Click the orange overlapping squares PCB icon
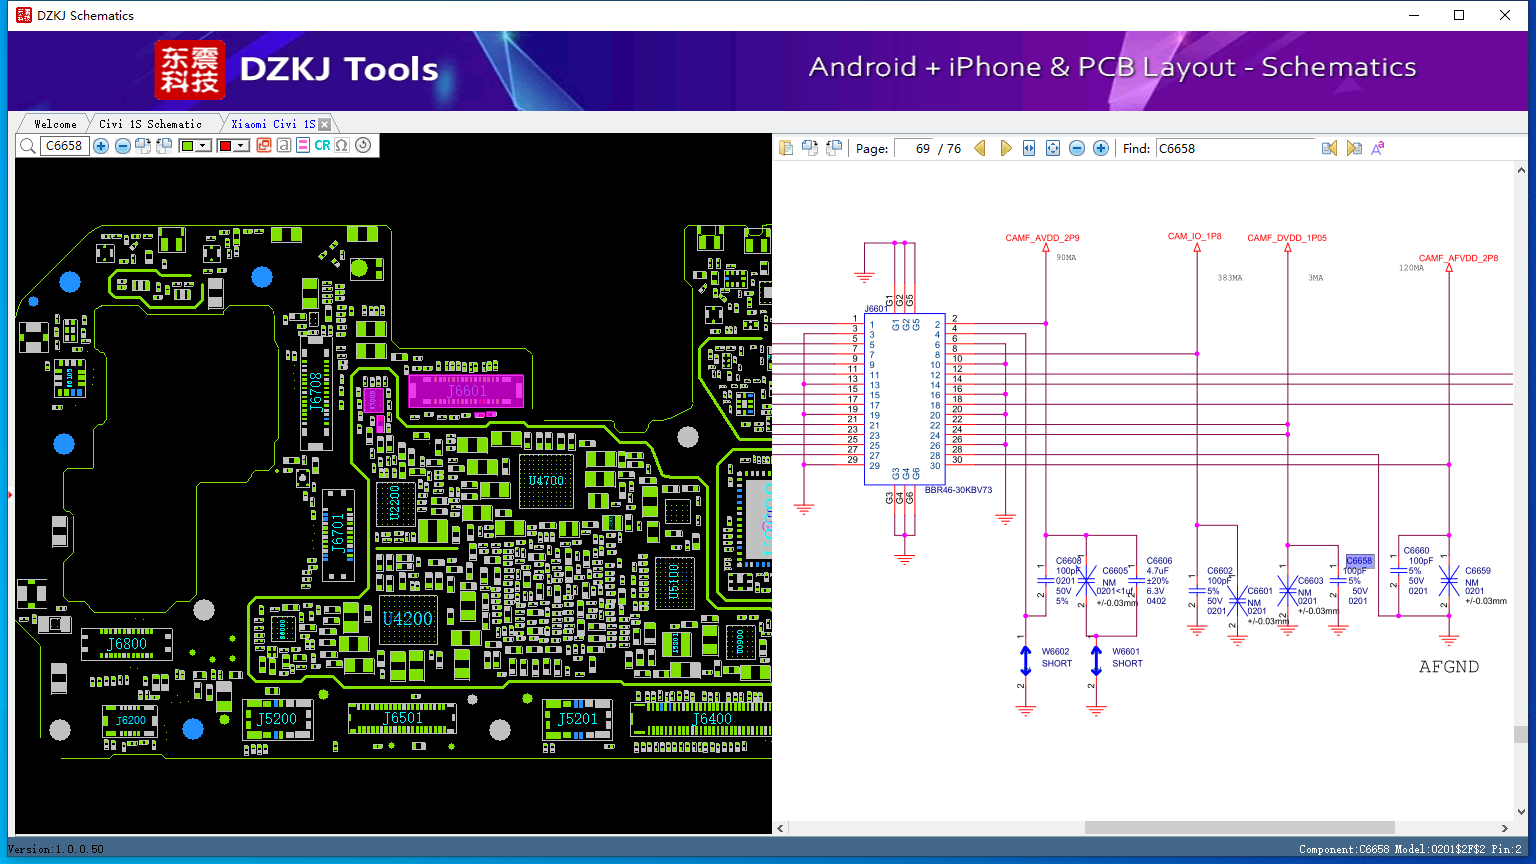This screenshot has height=864, width=1536. coord(264,146)
